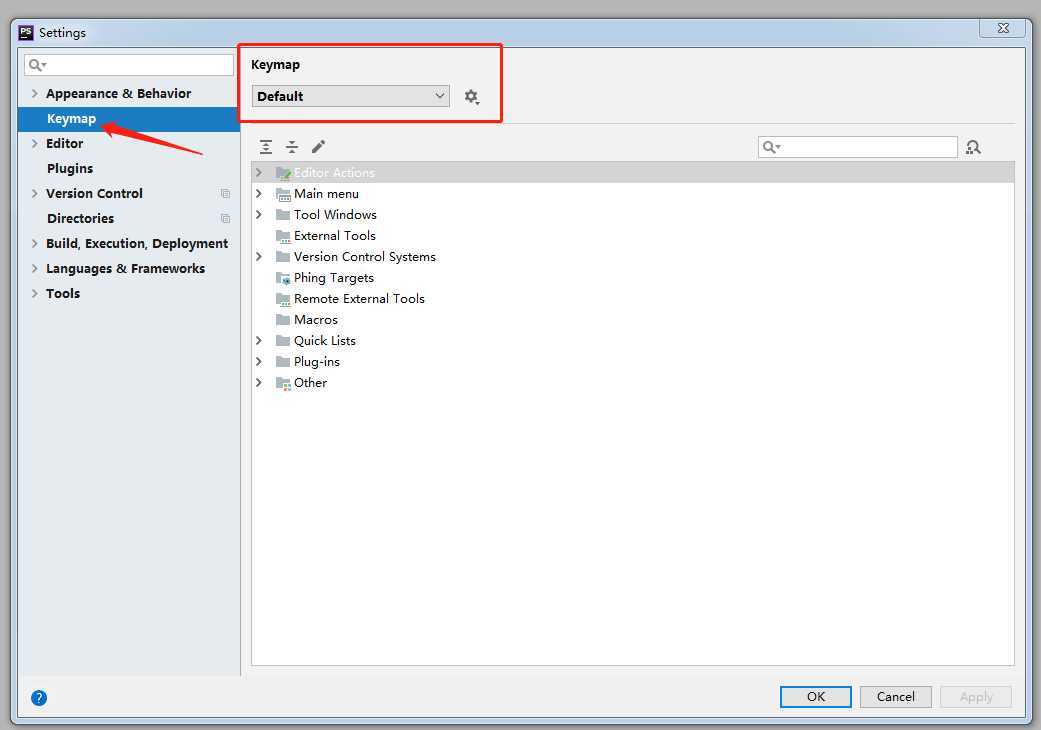Click the Macros folder icon
Viewport: 1041px width, 730px height.
pos(283,320)
